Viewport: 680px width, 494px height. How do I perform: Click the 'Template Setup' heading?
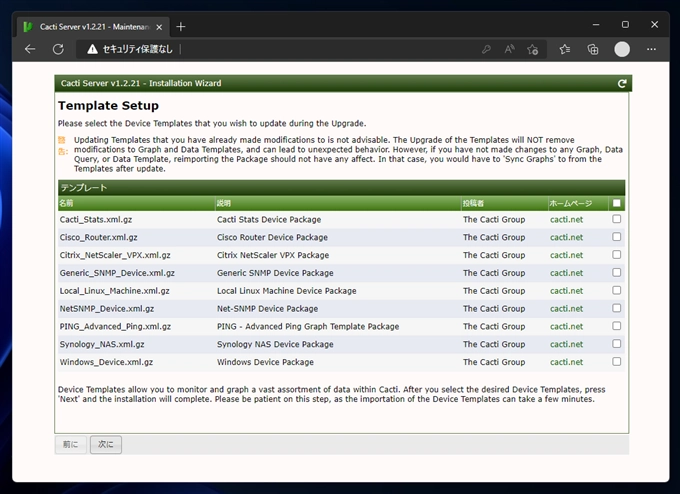108,105
